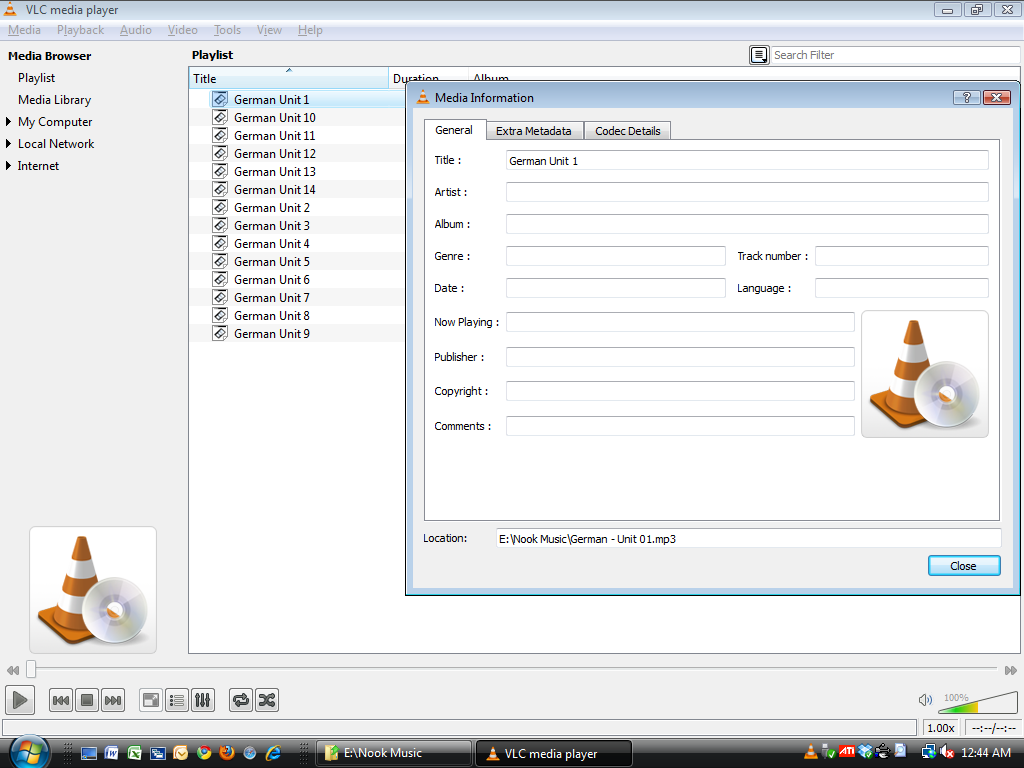1024x768 pixels.
Task: Toggle the show playlist button
Action: (x=177, y=700)
